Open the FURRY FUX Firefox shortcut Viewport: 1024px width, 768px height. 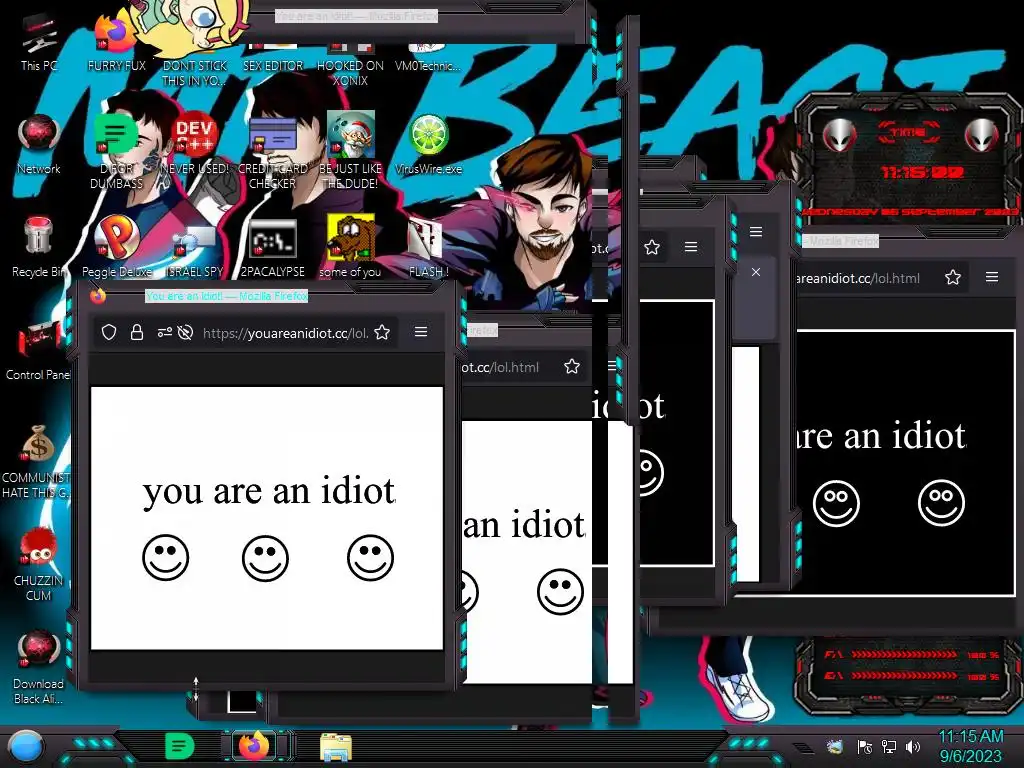[116, 39]
